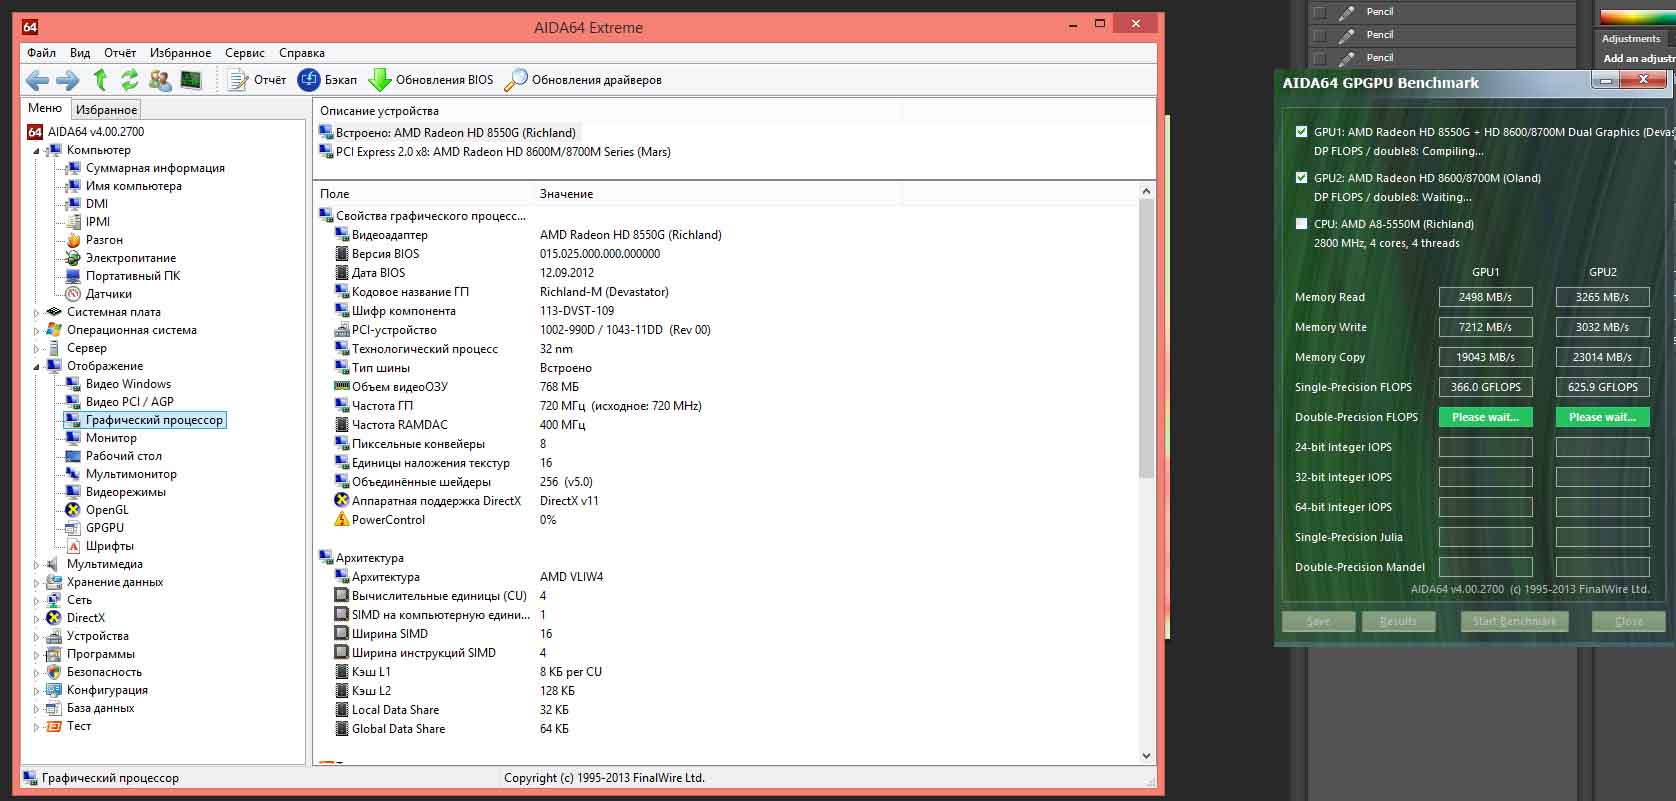Switch to the Меню tab above the tree
The width and height of the screenshot is (1676, 801).
pyautogui.click(x=45, y=108)
